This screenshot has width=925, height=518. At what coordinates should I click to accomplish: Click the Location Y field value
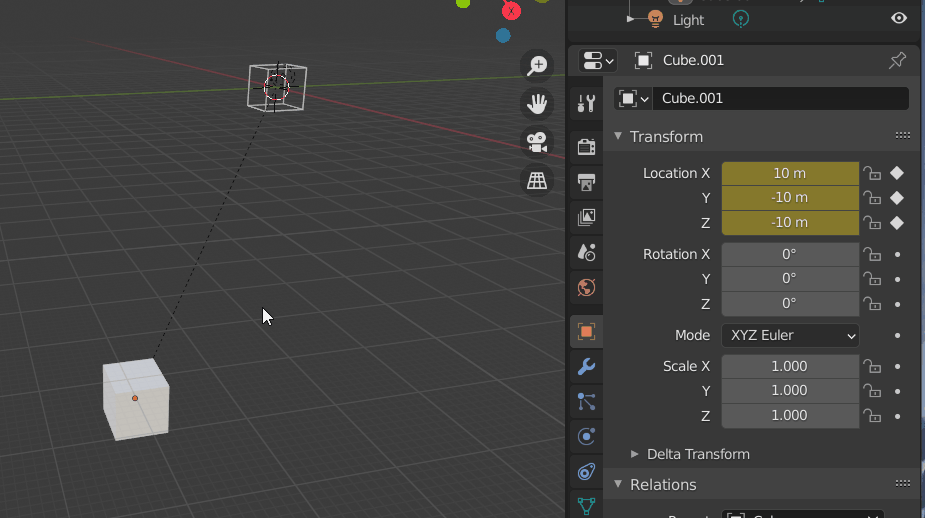click(x=790, y=198)
